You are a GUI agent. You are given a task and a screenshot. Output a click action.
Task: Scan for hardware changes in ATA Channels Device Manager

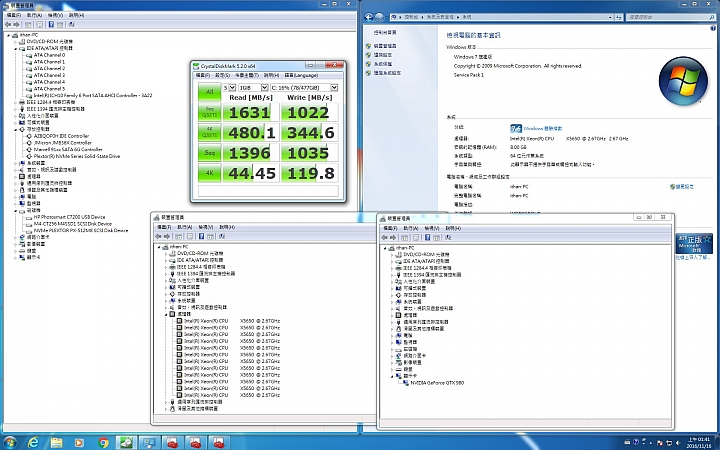(x=71, y=24)
